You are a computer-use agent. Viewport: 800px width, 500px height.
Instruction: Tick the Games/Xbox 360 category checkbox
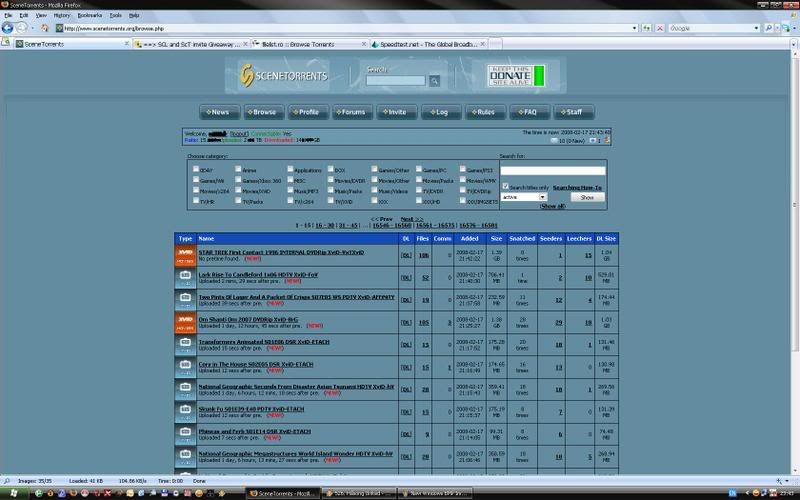click(238, 180)
